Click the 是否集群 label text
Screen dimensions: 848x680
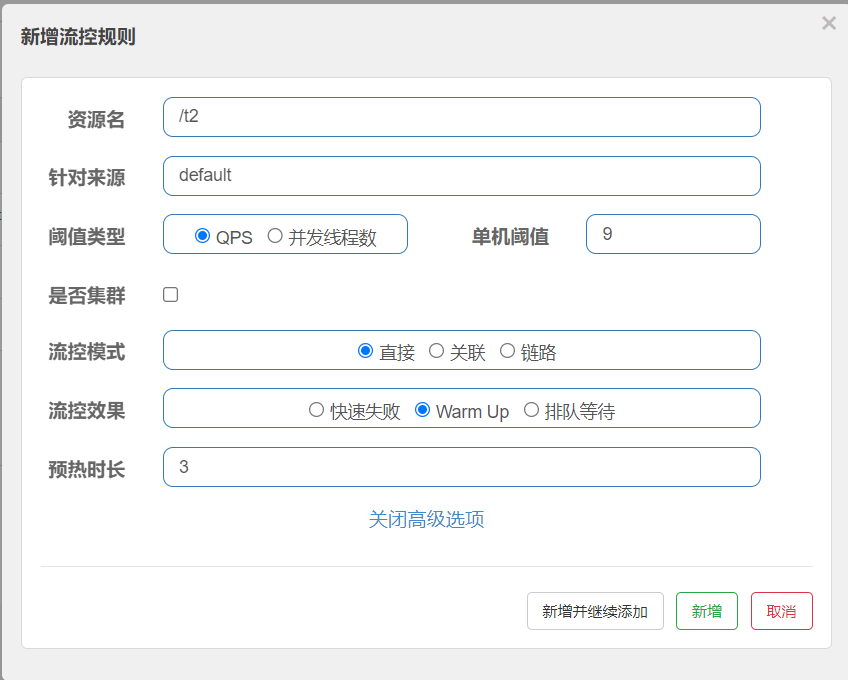tap(87, 296)
